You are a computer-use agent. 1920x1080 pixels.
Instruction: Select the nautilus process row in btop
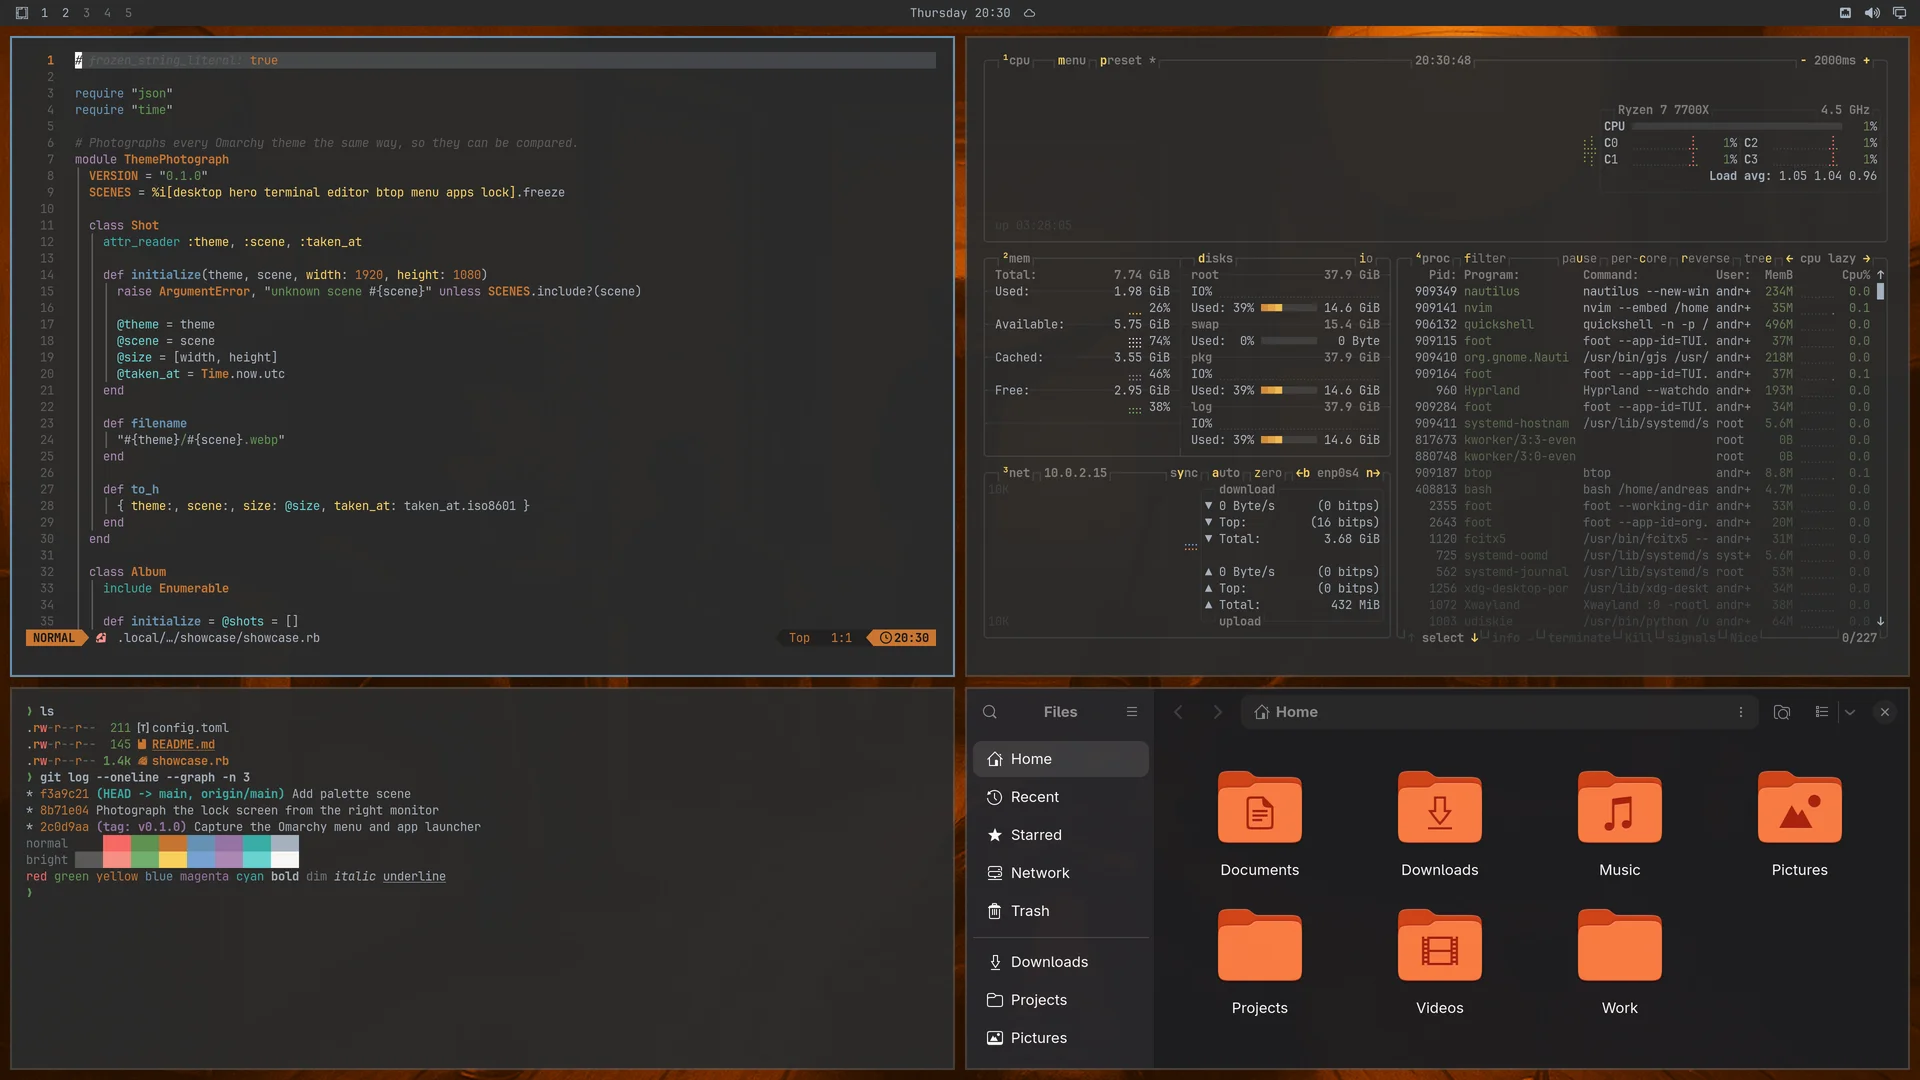pos(1642,291)
